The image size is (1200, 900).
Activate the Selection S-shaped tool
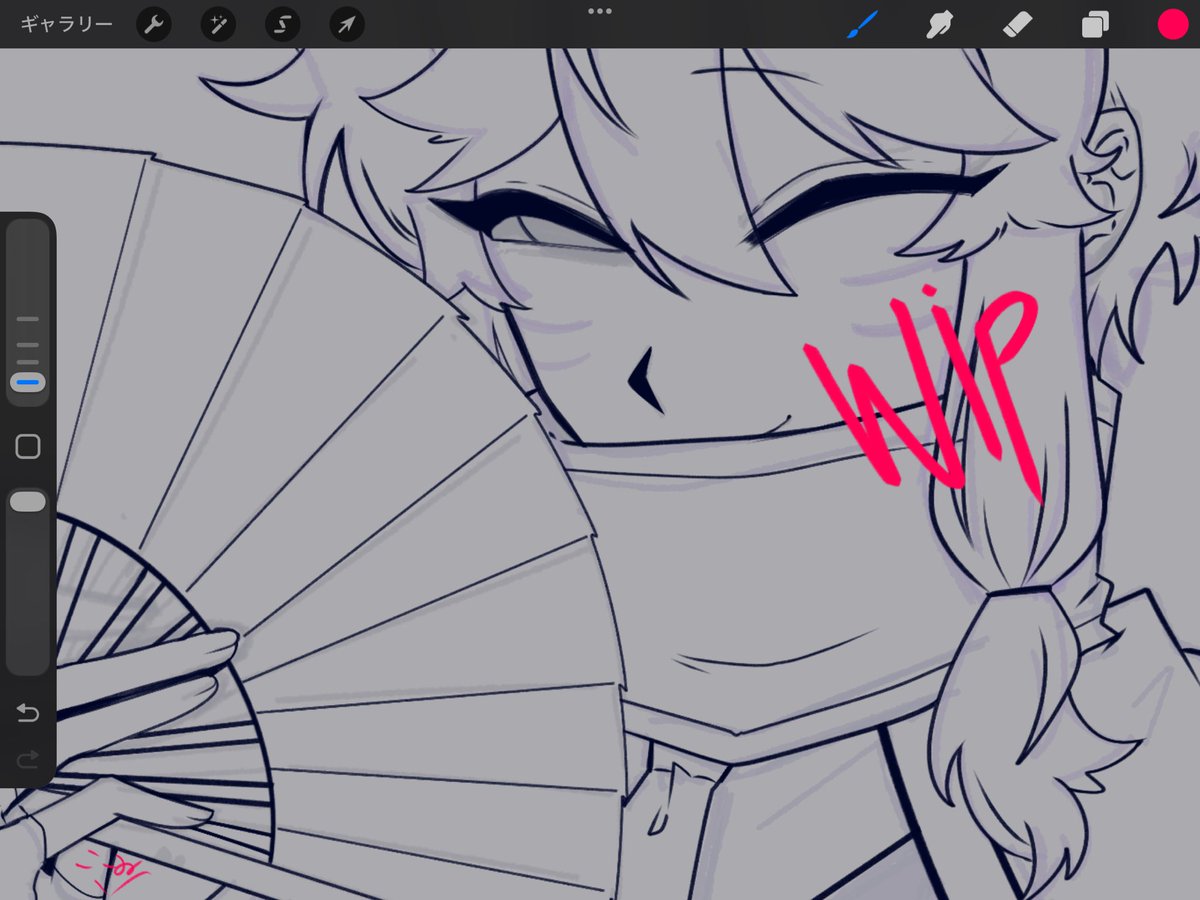click(x=282, y=25)
